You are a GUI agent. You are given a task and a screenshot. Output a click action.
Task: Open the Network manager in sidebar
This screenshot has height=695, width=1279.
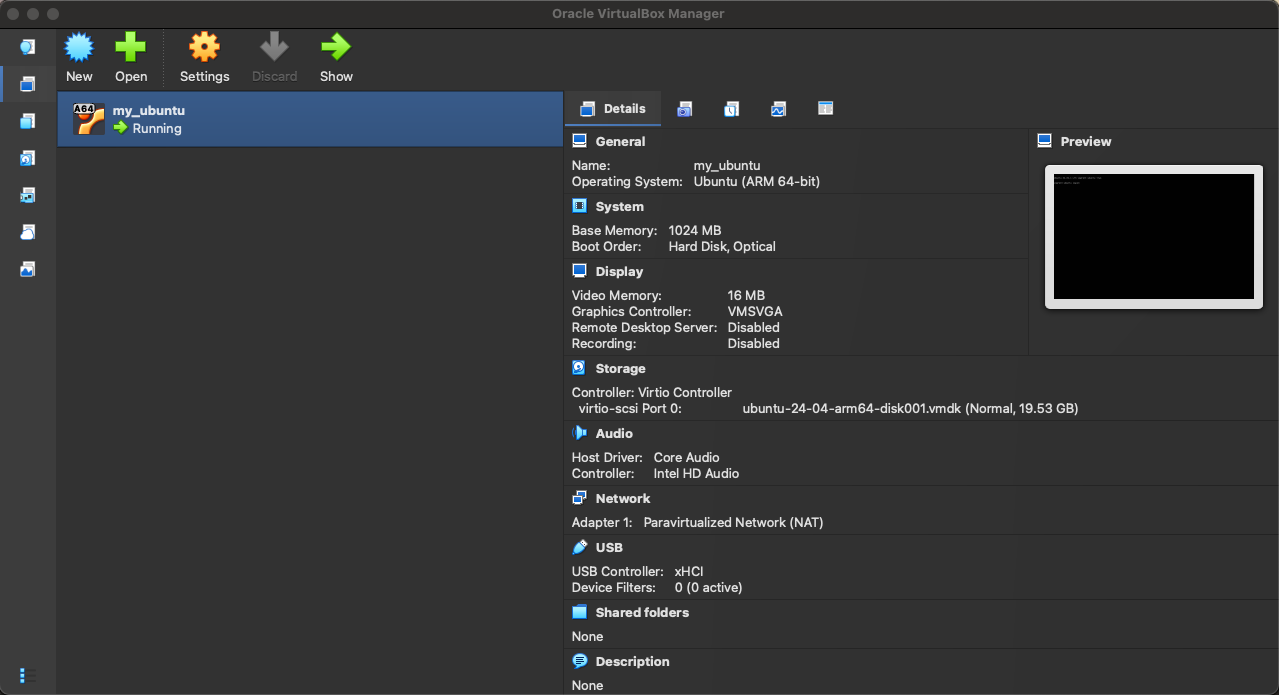point(28,195)
